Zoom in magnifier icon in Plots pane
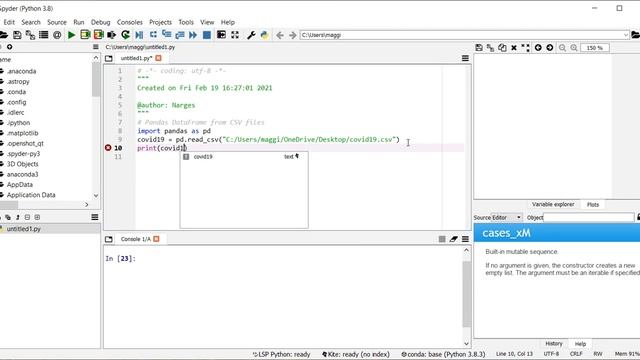The height and width of the screenshot is (360, 640). point(574,48)
